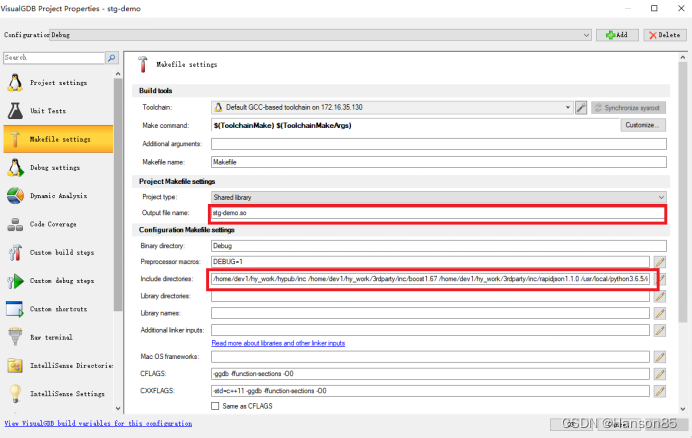
Task: Click the Additional arguments field
Action: (x=439, y=144)
